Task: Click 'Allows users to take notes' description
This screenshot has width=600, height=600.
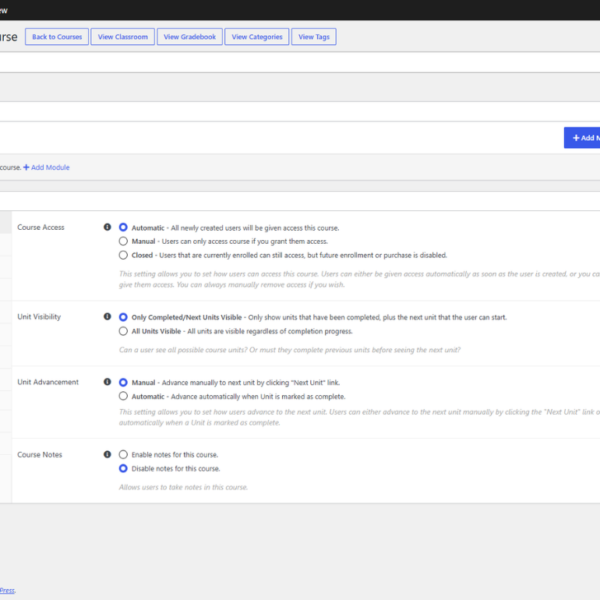Action: coord(183,487)
